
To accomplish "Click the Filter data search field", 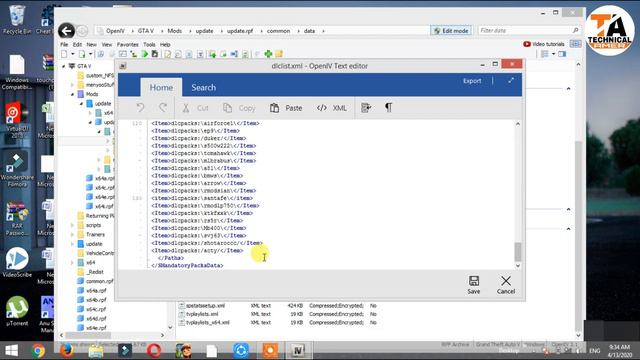I will (x=529, y=30).
